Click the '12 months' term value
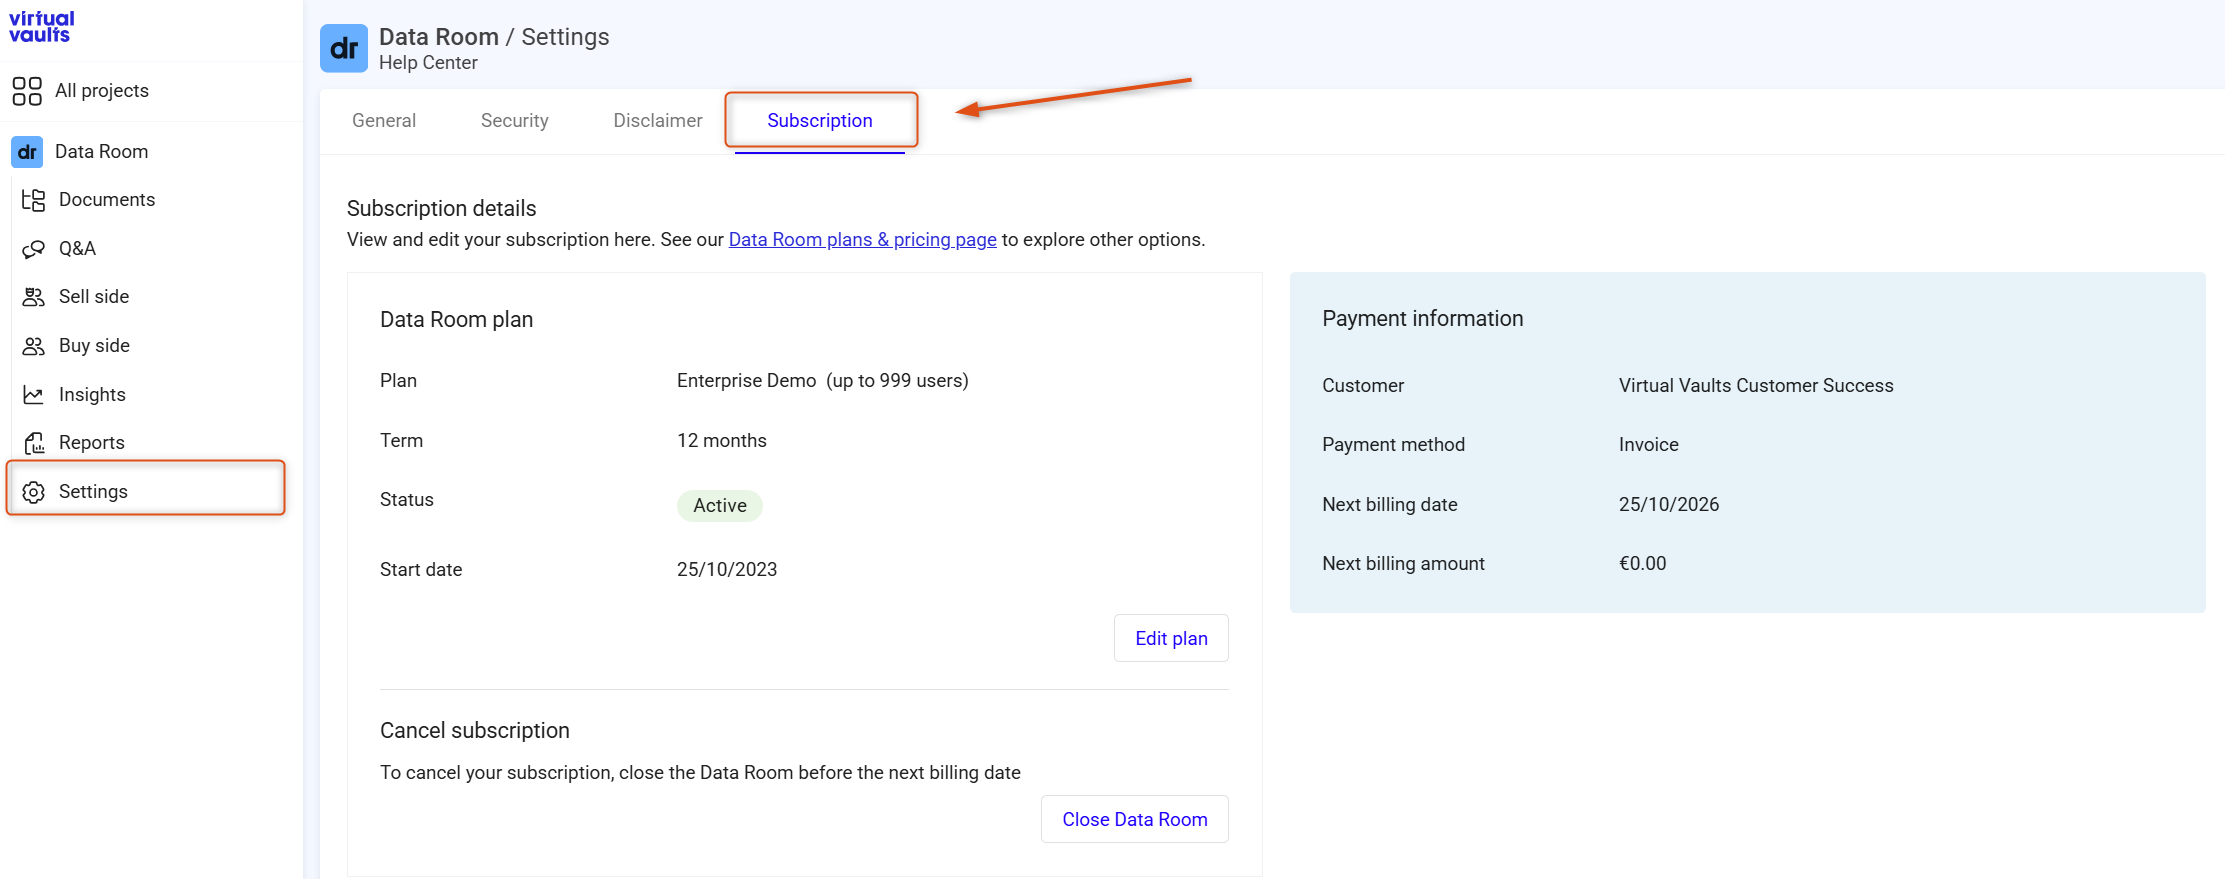The height and width of the screenshot is (879, 2225). 722,441
